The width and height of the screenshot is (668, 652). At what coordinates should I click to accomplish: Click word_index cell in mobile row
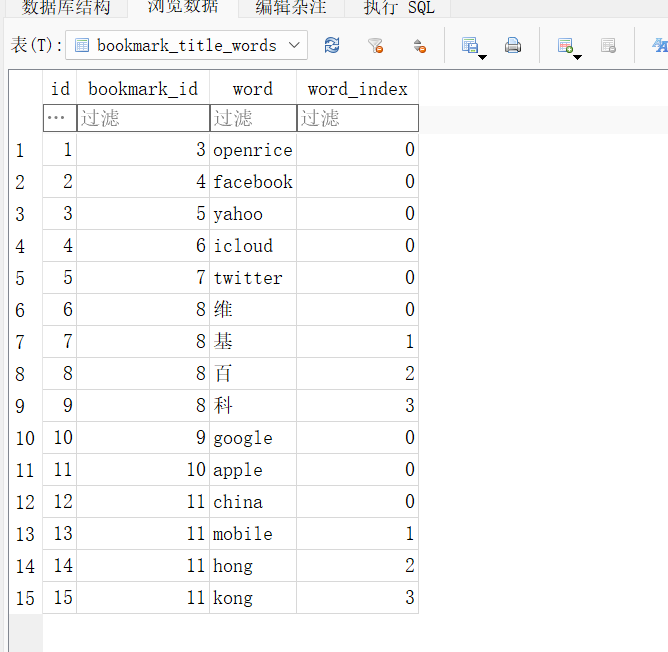357,534
